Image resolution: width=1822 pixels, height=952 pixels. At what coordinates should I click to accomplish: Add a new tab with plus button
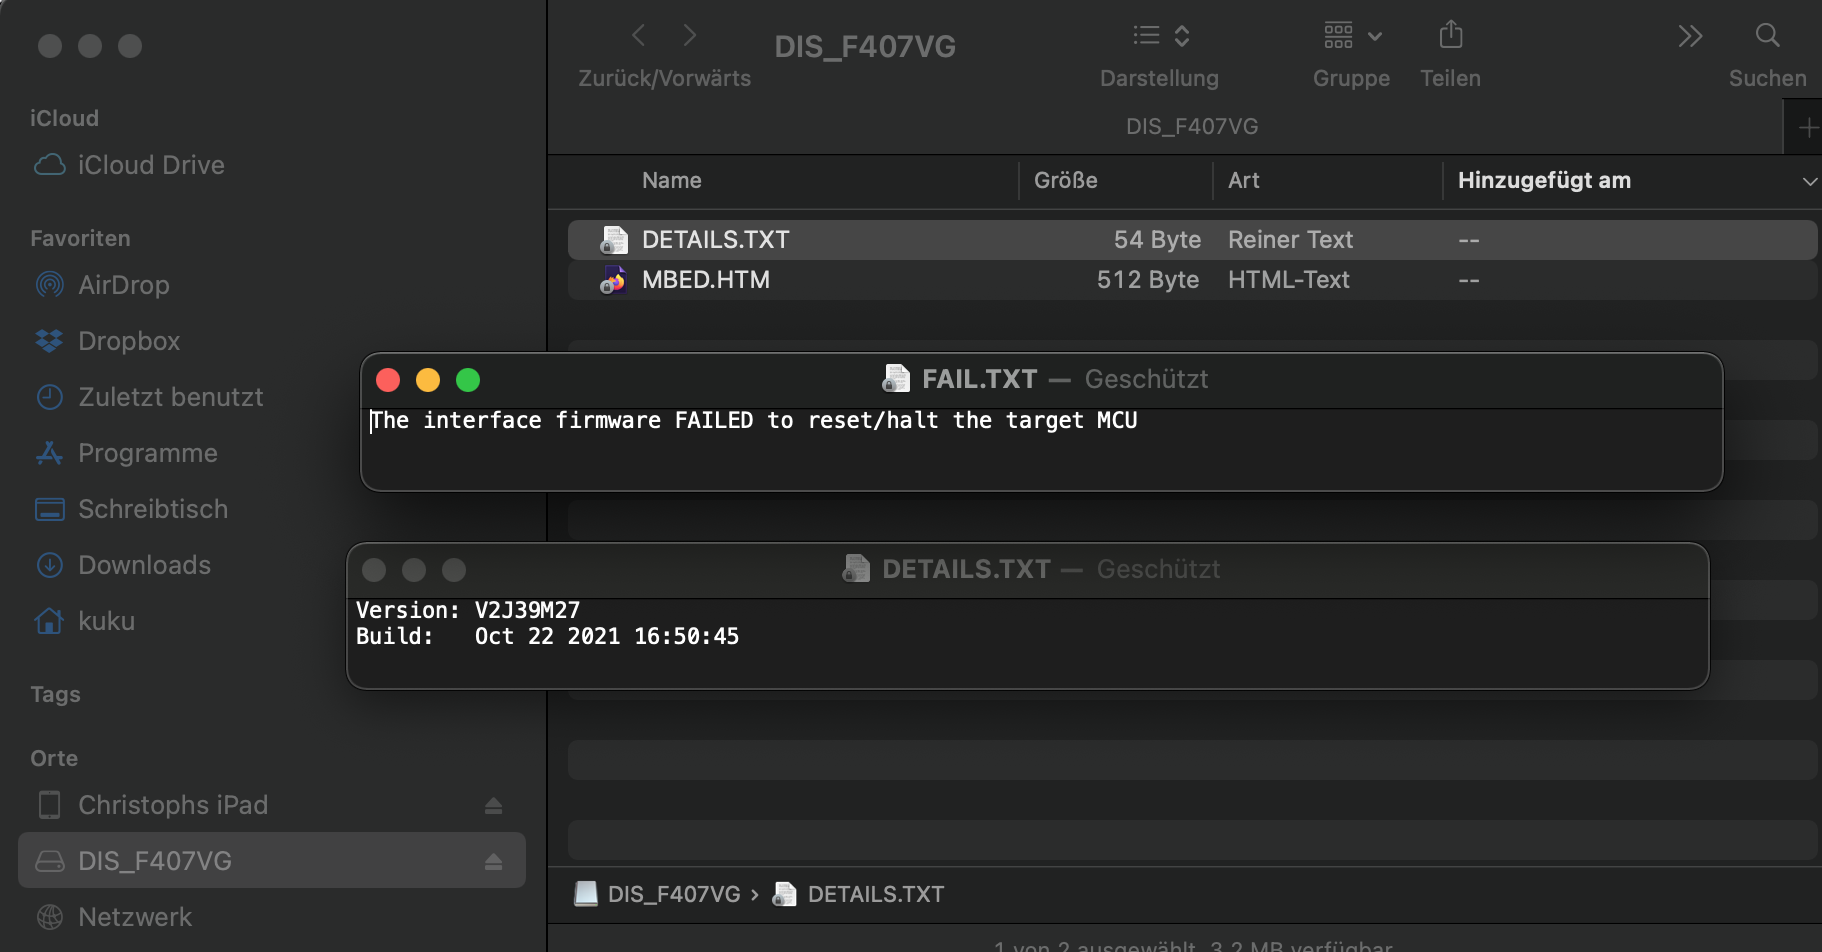pyautogui.click(x=1808, y=127)
